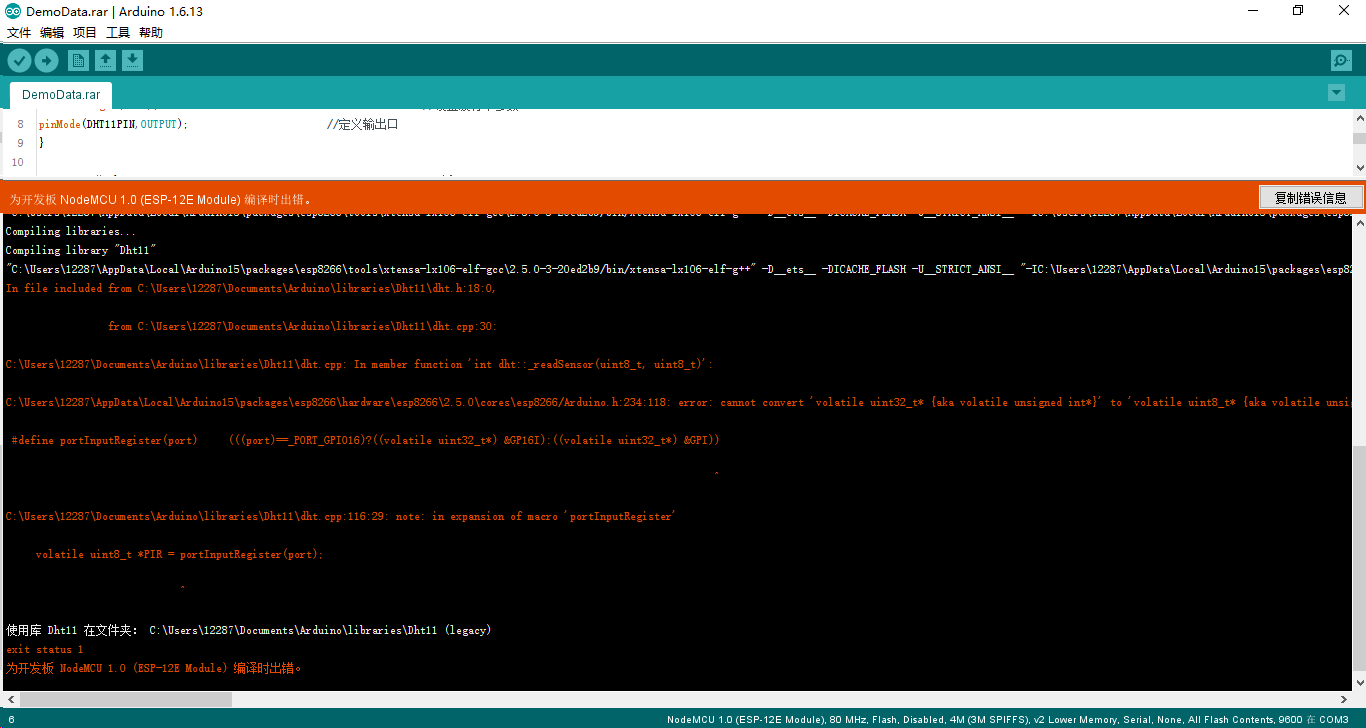Click the orange bar compile error message
The image size is (1366, 728).
click(x=161, y=199)
